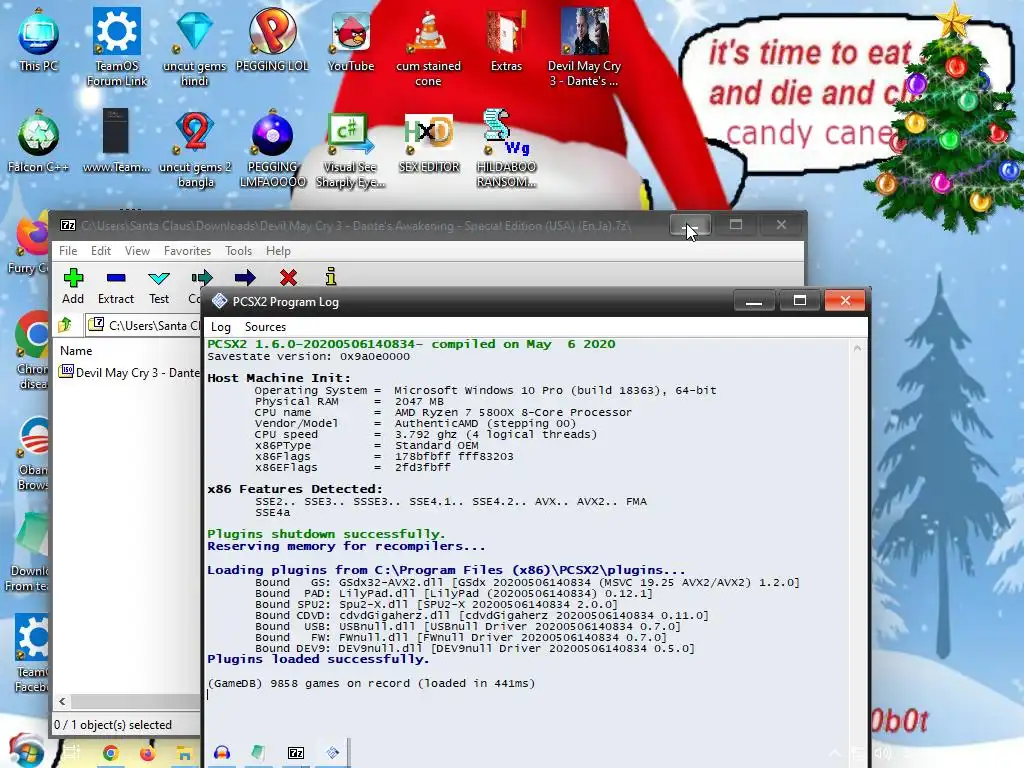
Task: Click the 7-Zip address path field
Action: pyautogui.click(x=144, y=325)
